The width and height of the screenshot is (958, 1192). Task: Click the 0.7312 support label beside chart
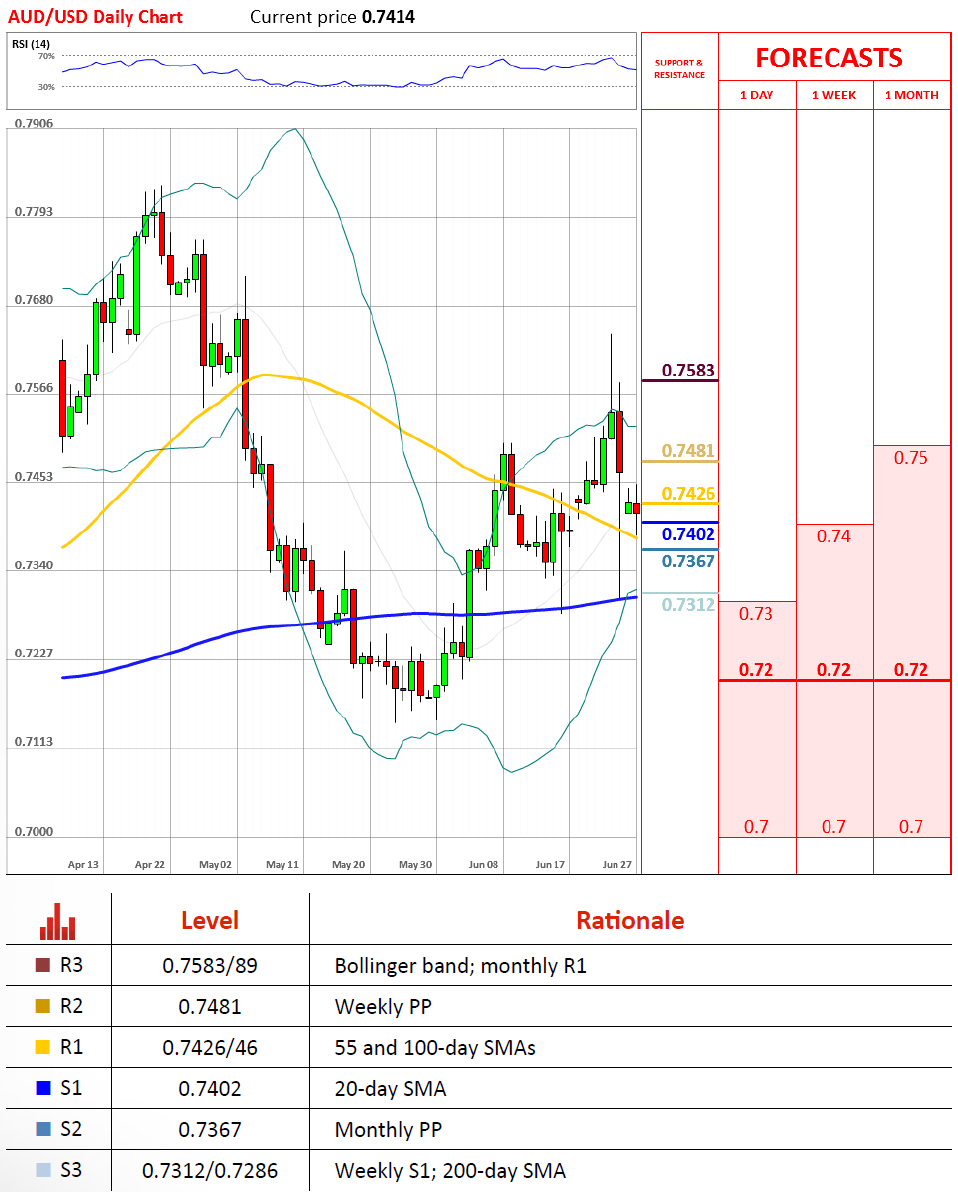pyautogui.click(x=688, y=605)
